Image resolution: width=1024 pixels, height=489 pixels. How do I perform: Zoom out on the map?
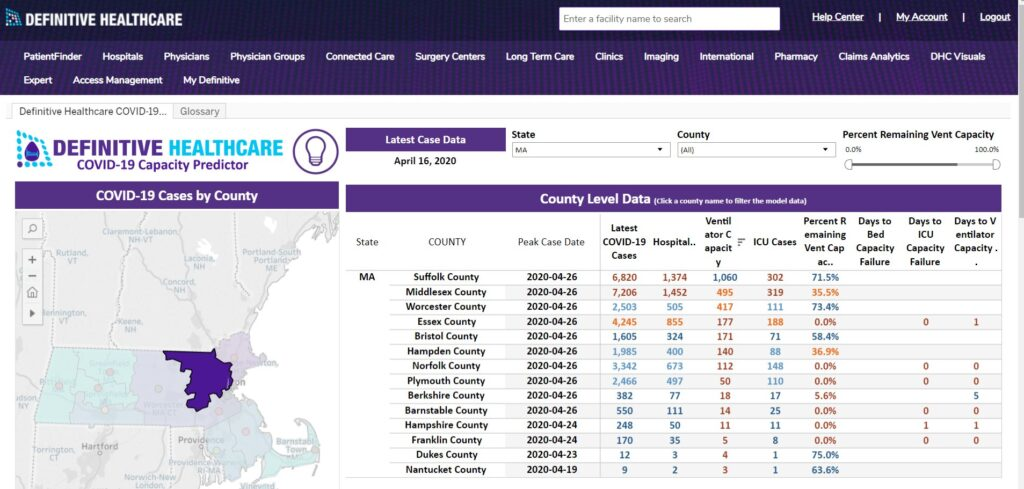32,276
